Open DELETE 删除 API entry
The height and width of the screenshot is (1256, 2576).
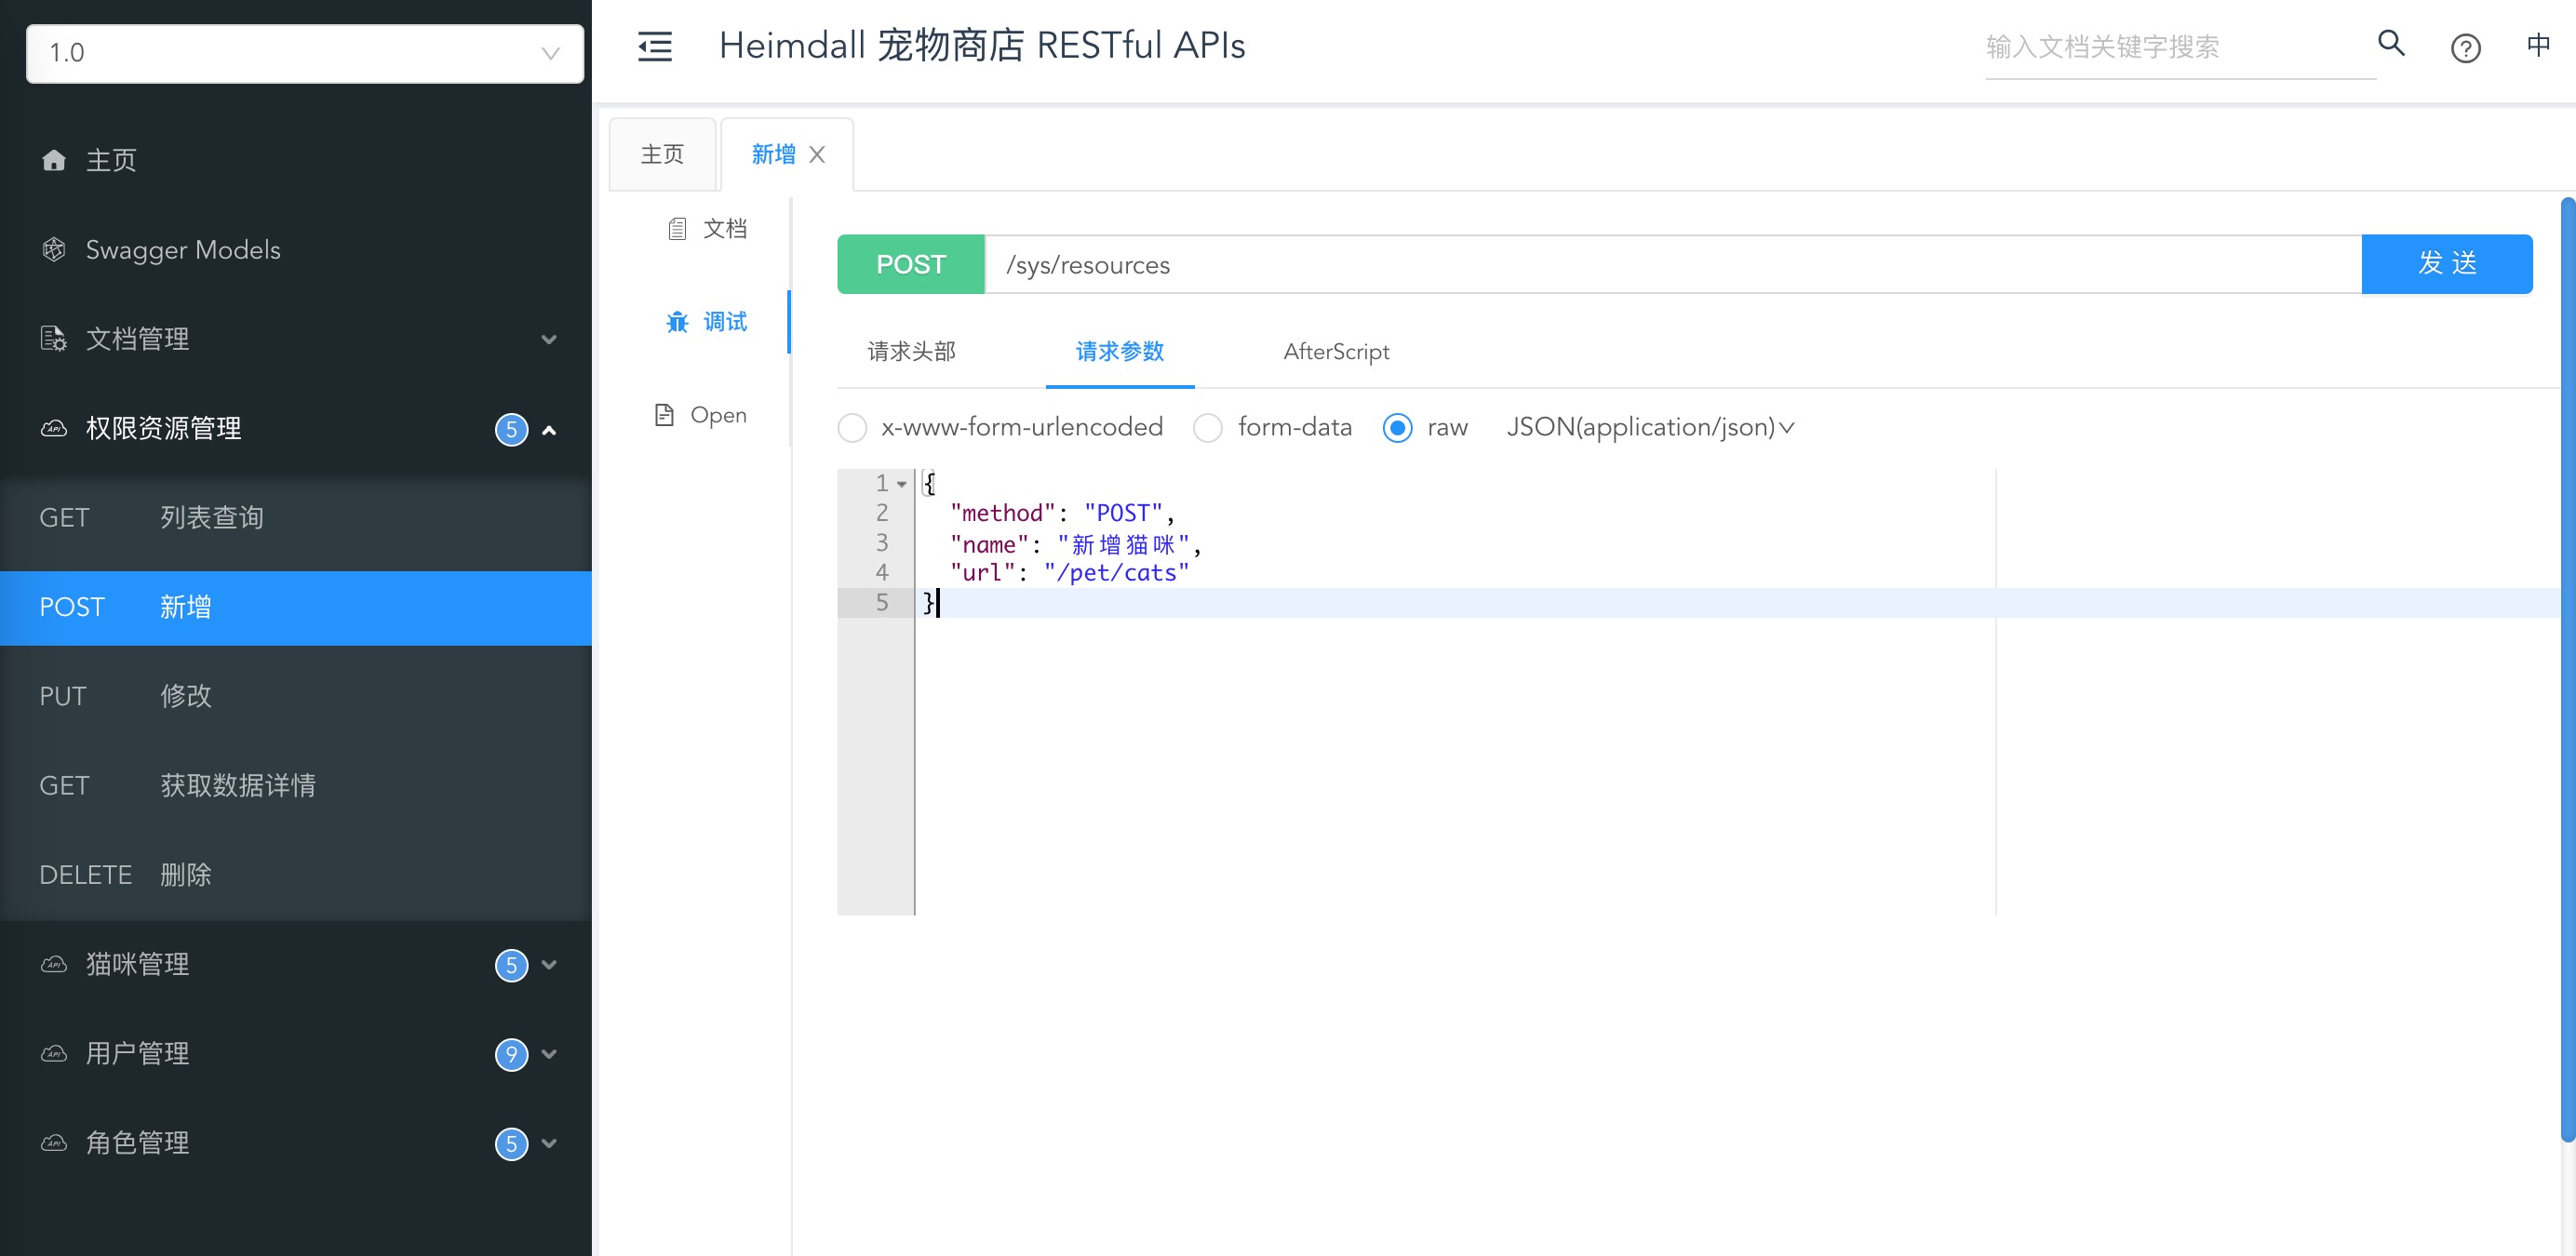coord(296,875)
